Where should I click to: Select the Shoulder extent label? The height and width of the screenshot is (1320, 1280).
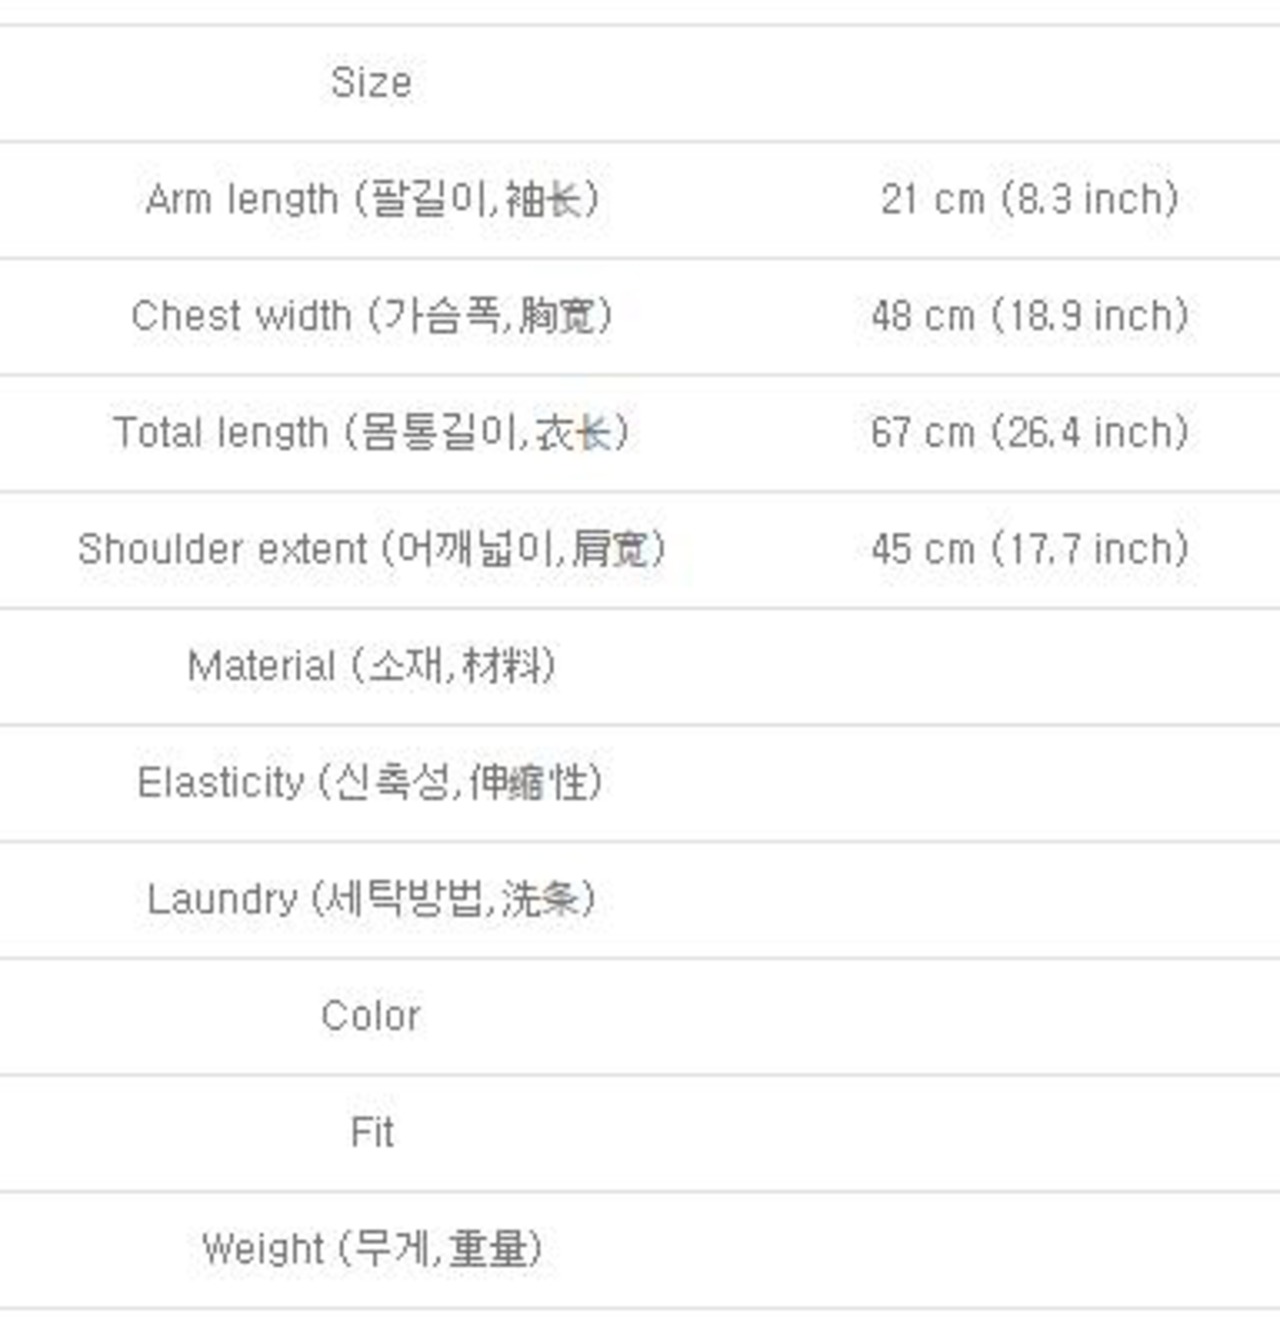(372, 549)
